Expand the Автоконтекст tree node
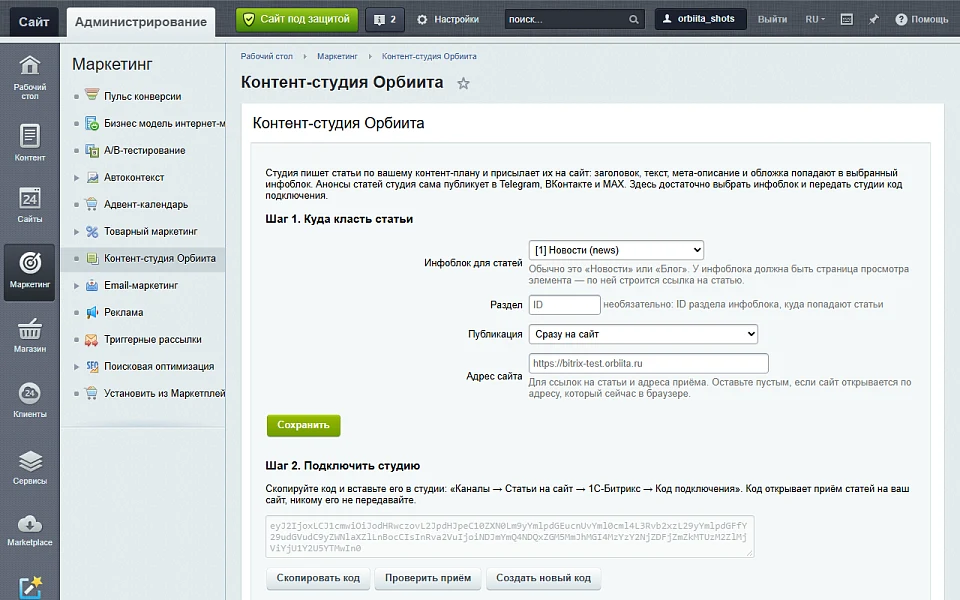This screenshot has width=960, height=600. (77, 178)
